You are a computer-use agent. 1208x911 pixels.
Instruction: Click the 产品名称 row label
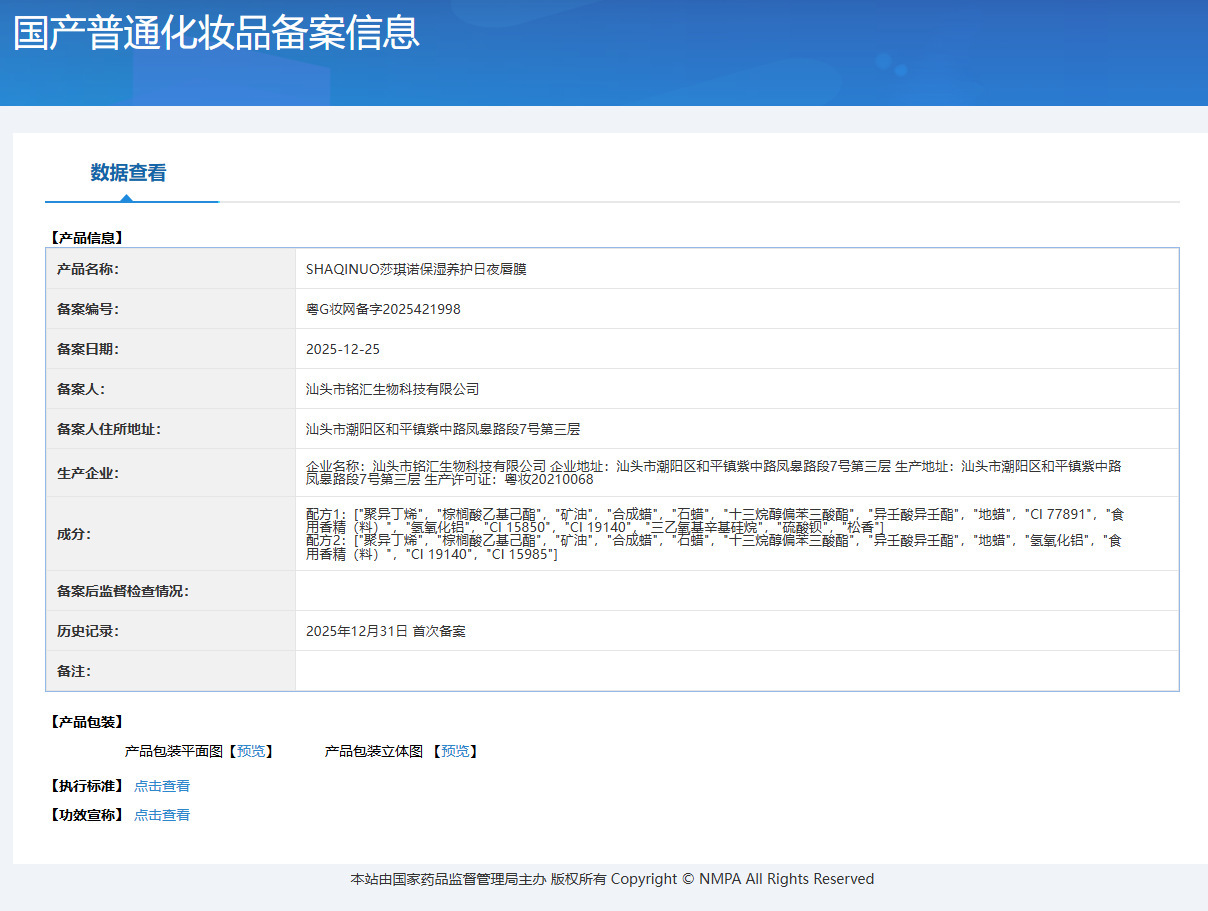click(88, 269)
